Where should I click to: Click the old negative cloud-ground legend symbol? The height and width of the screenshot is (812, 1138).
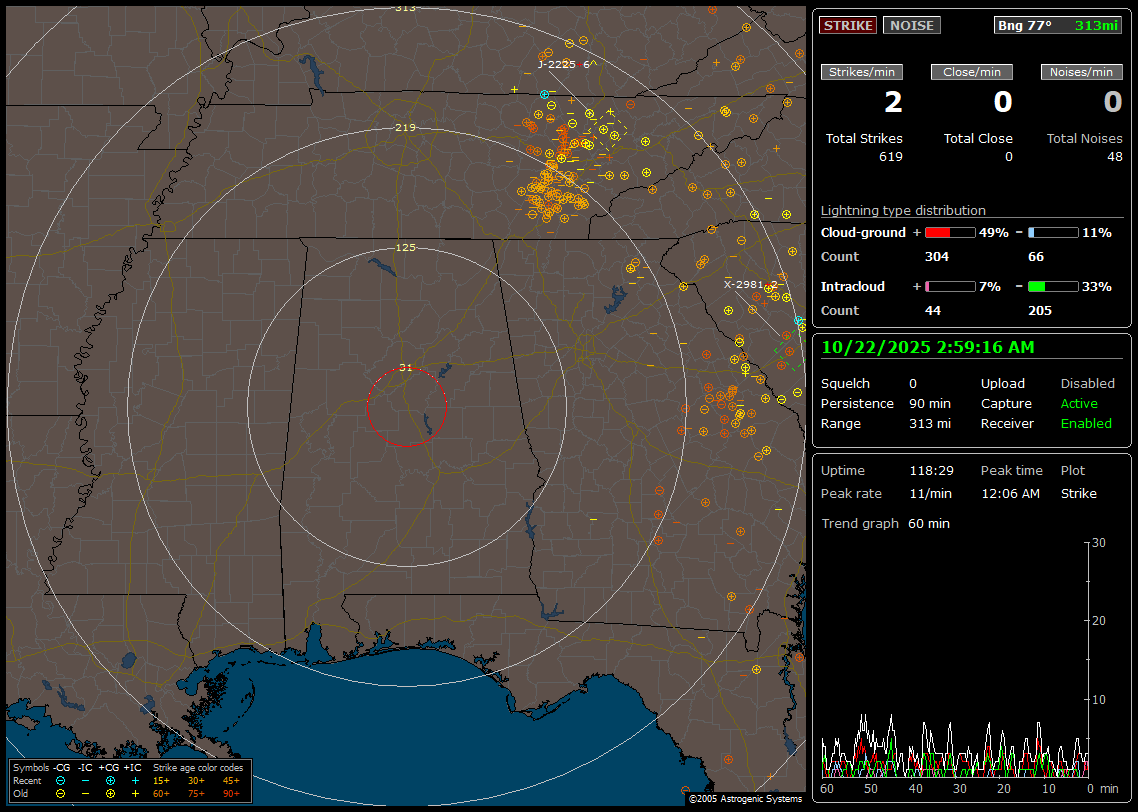[60, 793]
